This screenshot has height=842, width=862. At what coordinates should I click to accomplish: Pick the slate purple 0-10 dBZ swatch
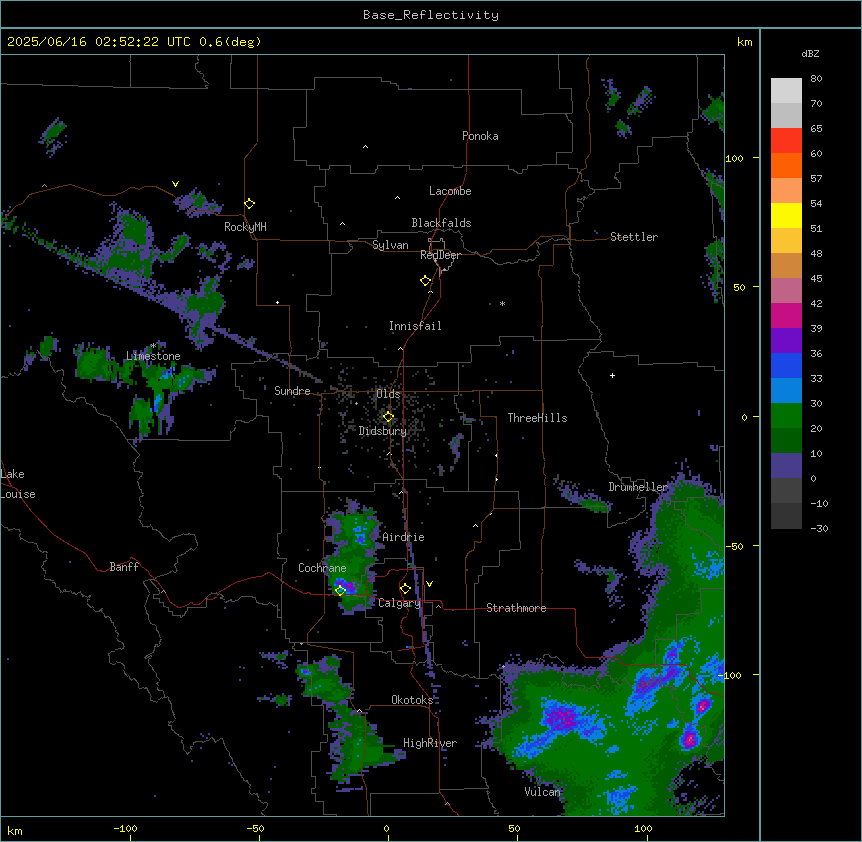pos(786,466)
